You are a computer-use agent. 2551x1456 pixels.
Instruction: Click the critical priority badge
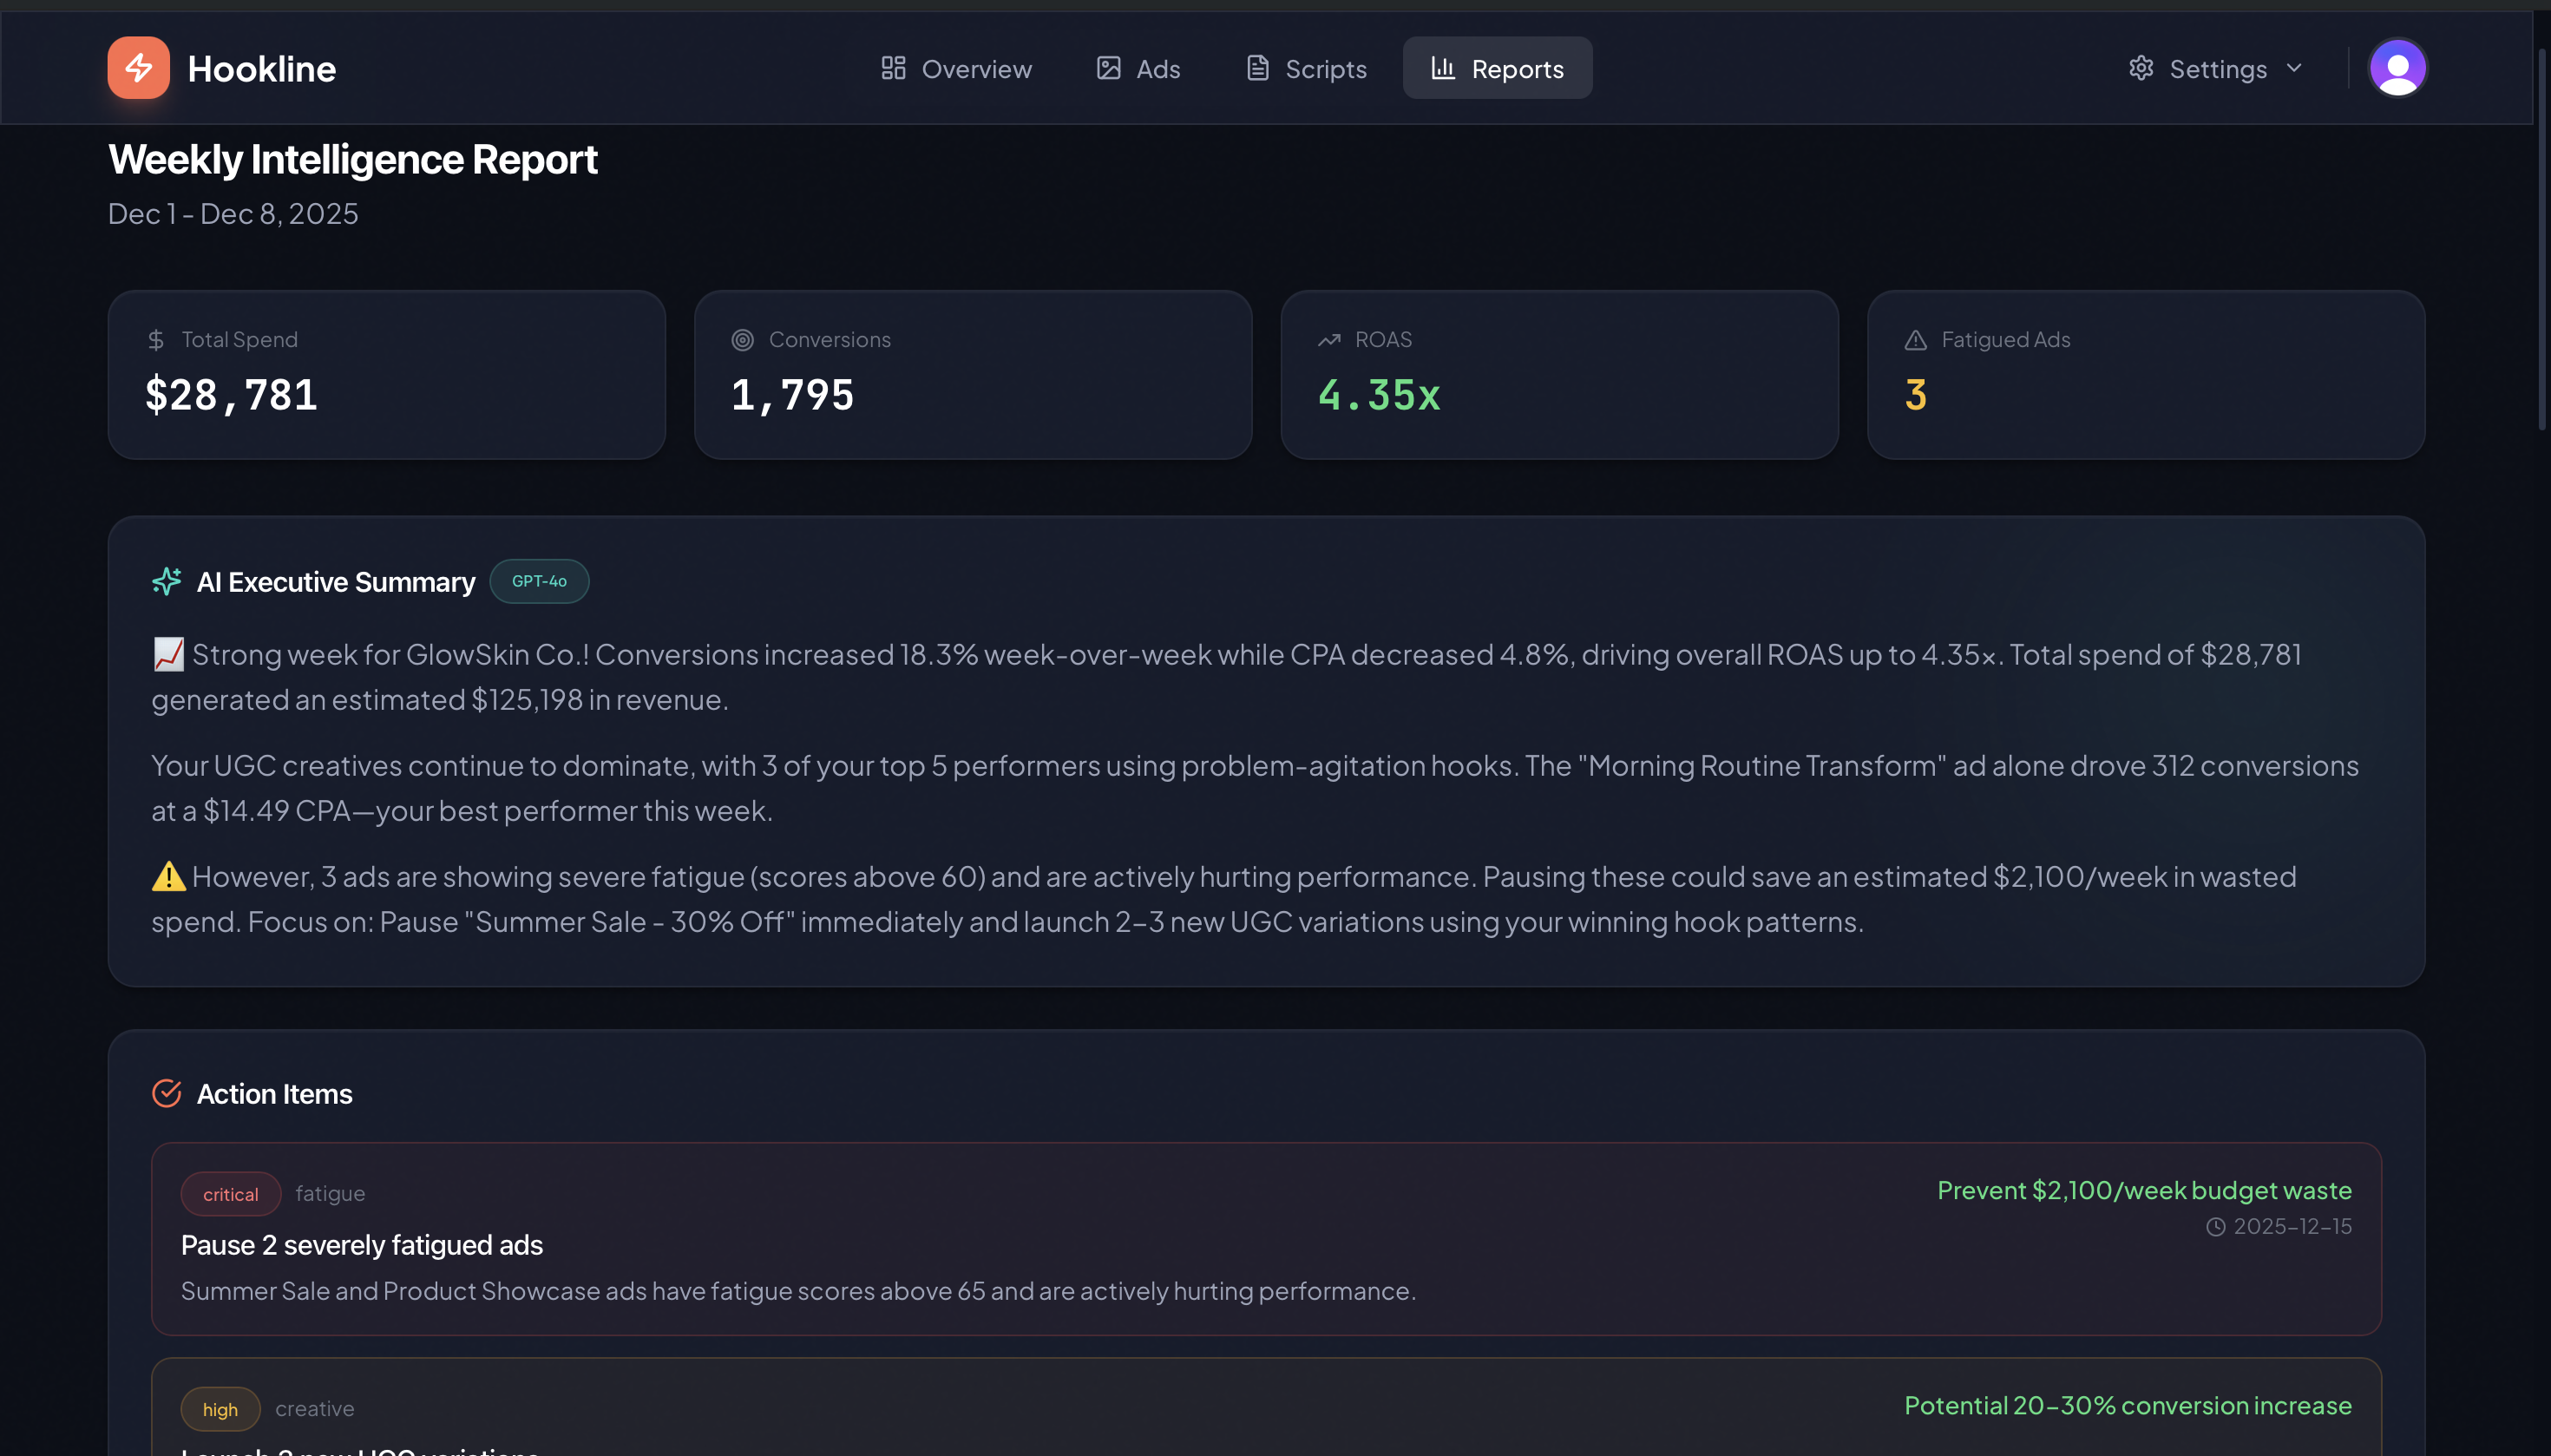pos(230,1194)
